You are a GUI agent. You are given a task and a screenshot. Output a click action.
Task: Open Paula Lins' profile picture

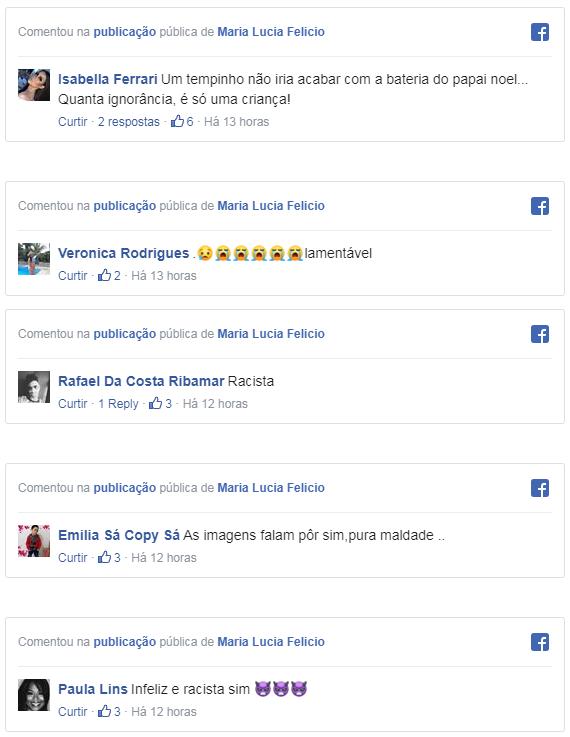[x=34, y=695]
